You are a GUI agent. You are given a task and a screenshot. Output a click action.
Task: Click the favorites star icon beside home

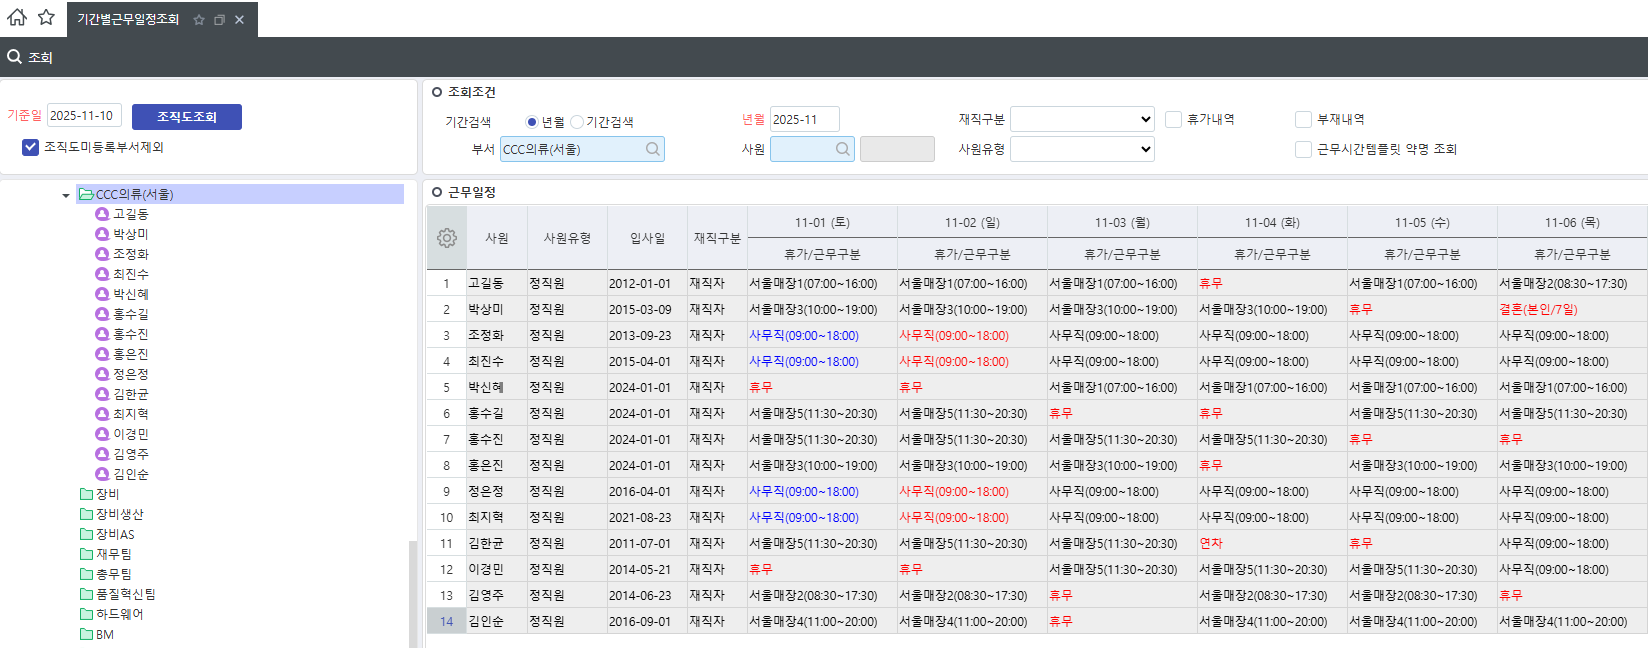[46, 17]
